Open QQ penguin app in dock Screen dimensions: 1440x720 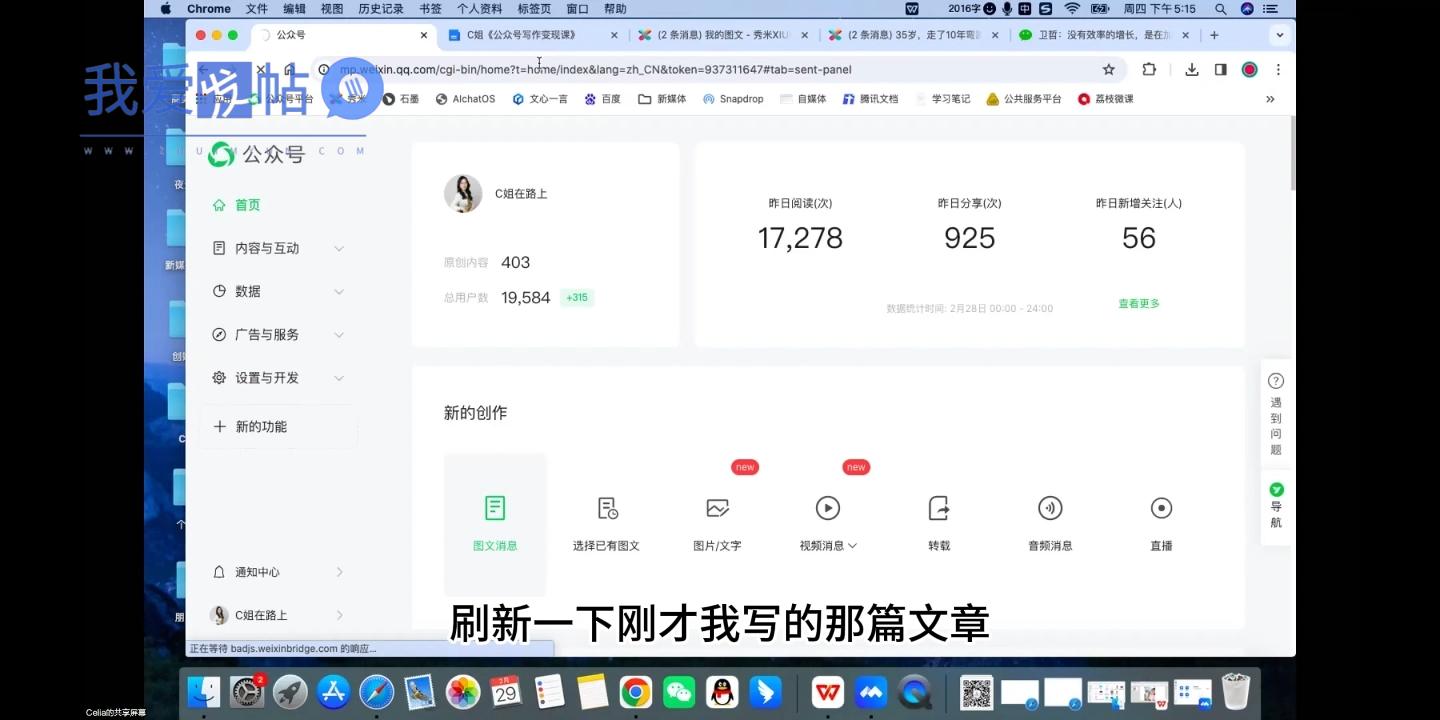click(x=722, y=691)
